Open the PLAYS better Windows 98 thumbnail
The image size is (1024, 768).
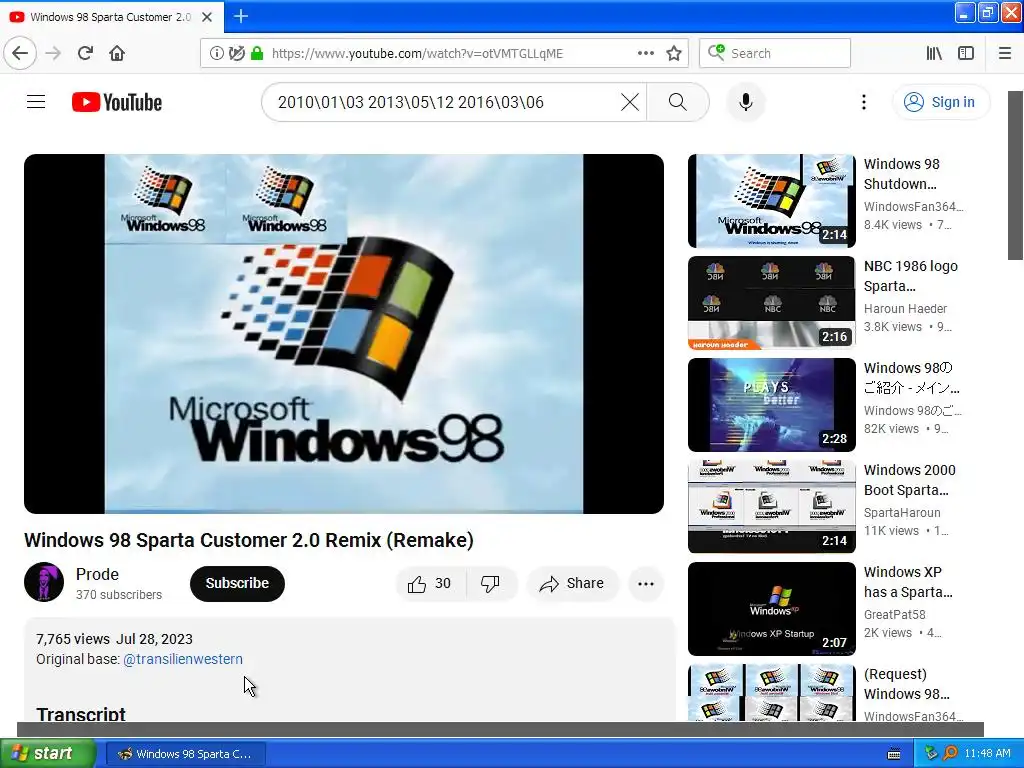tap(771, 405)
